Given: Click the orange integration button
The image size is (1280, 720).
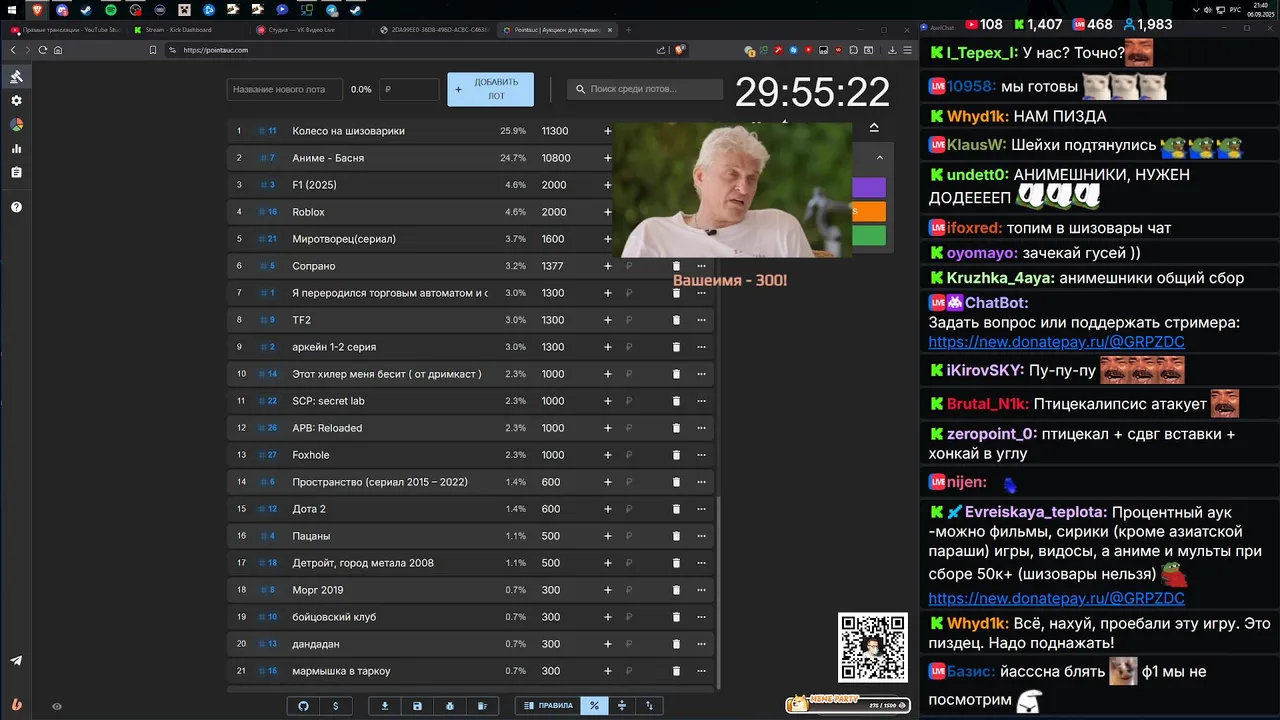Looking at the screenshot, I should 869,211.
